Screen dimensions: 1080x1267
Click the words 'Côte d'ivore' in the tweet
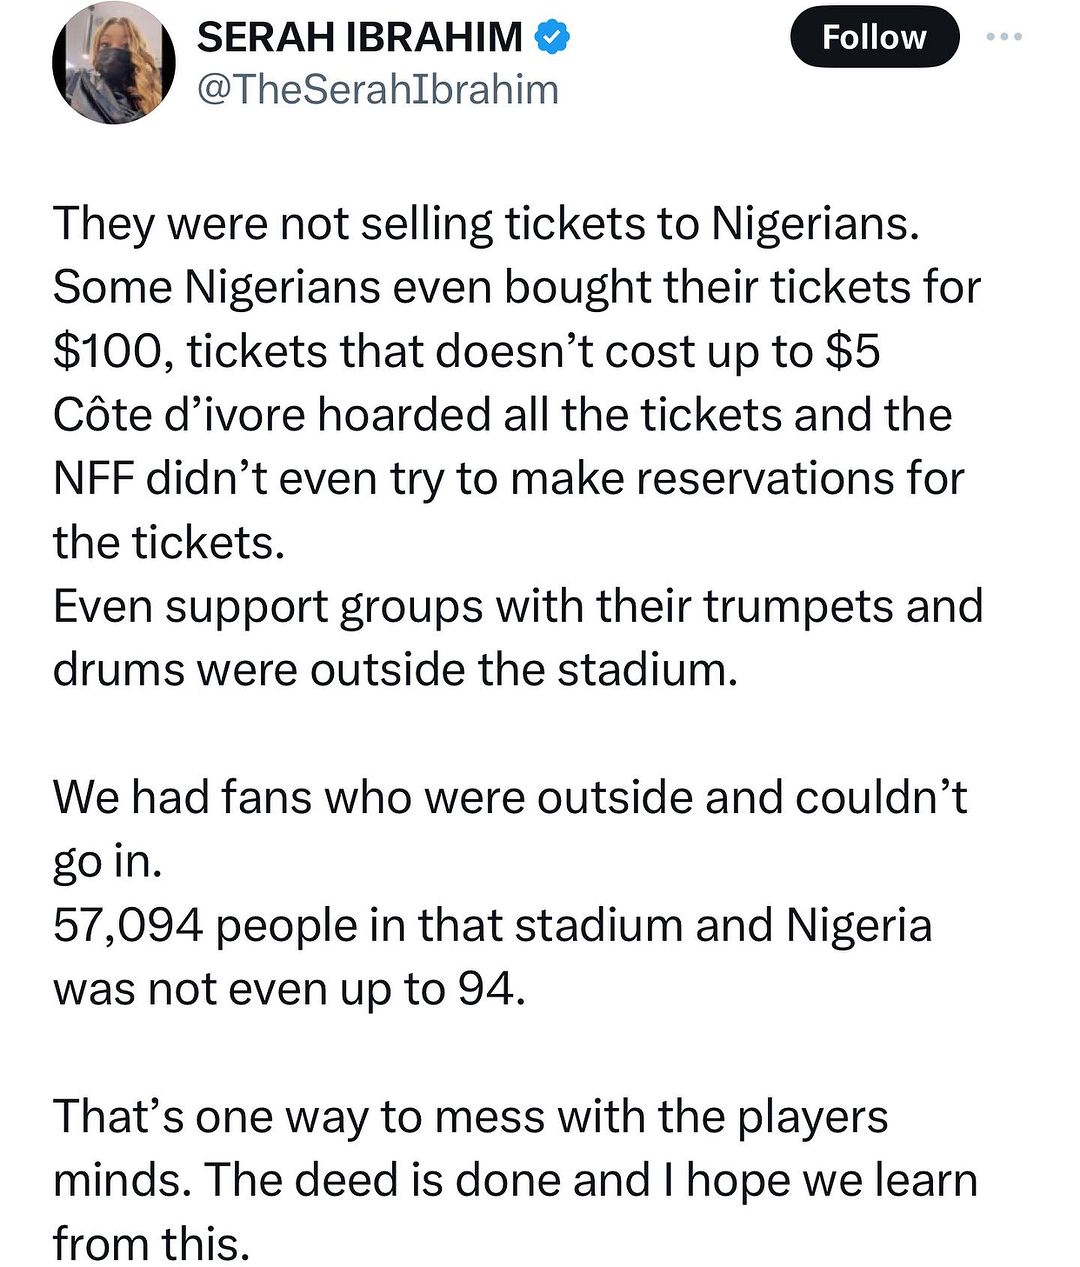(x=179, y=415)
